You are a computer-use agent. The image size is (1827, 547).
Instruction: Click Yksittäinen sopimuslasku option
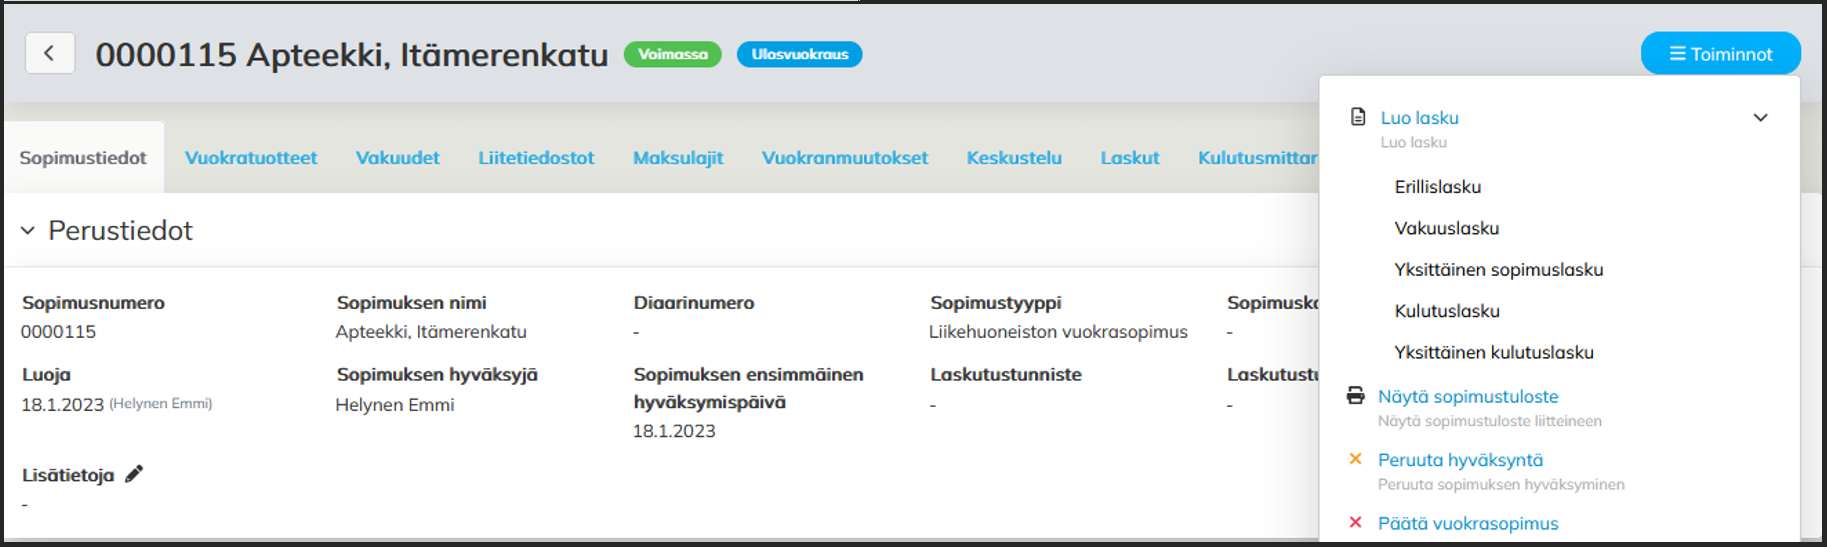pos(1498,270)
